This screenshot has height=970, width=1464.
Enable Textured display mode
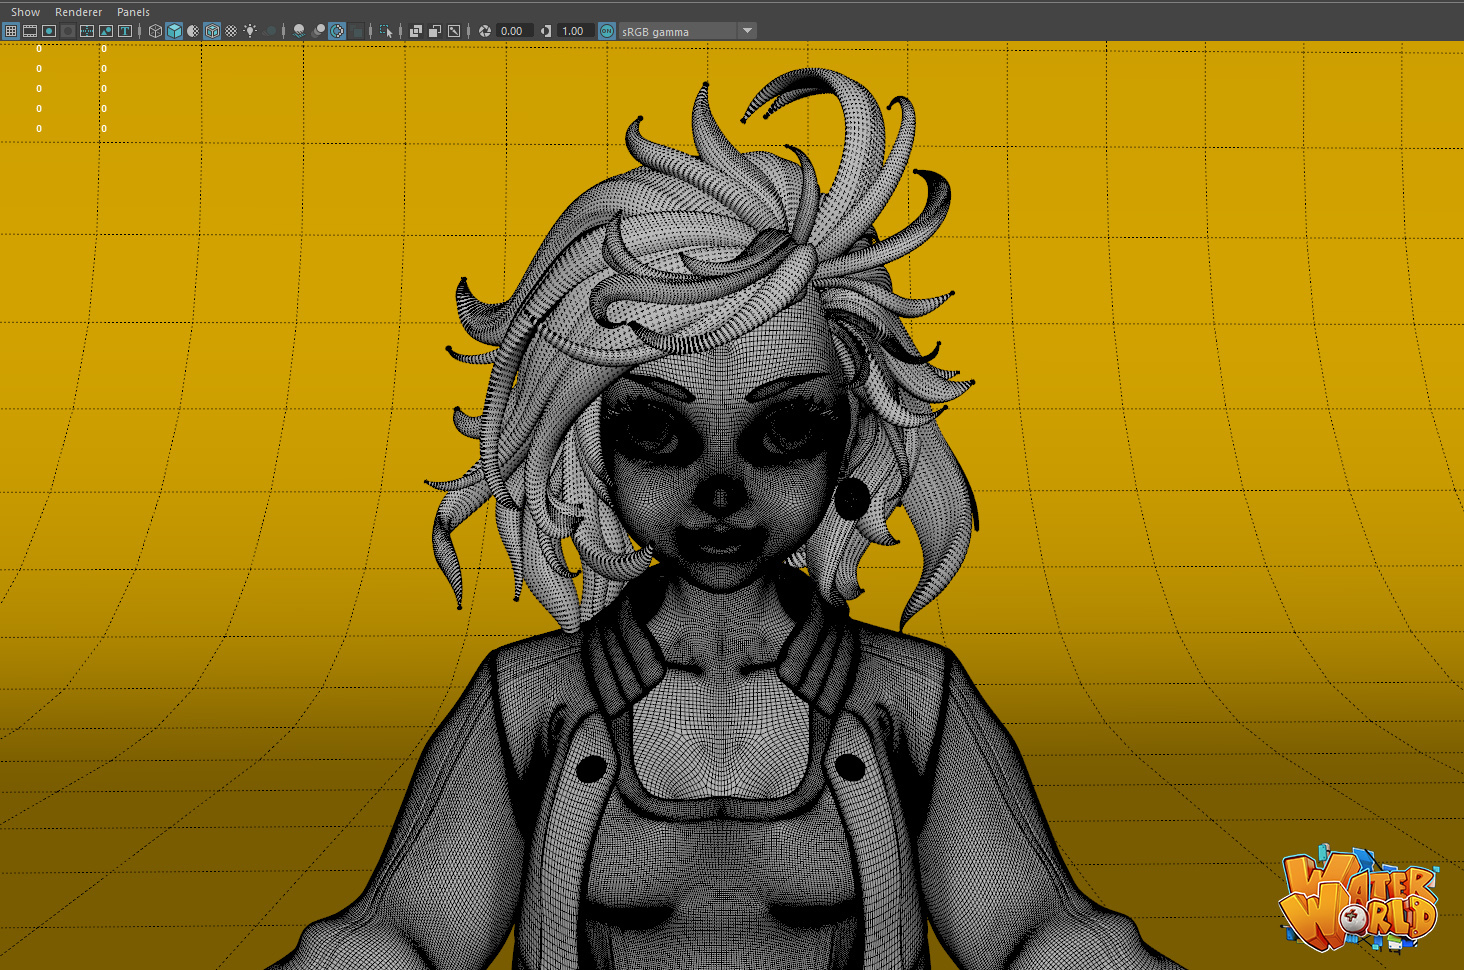point(231,31)
